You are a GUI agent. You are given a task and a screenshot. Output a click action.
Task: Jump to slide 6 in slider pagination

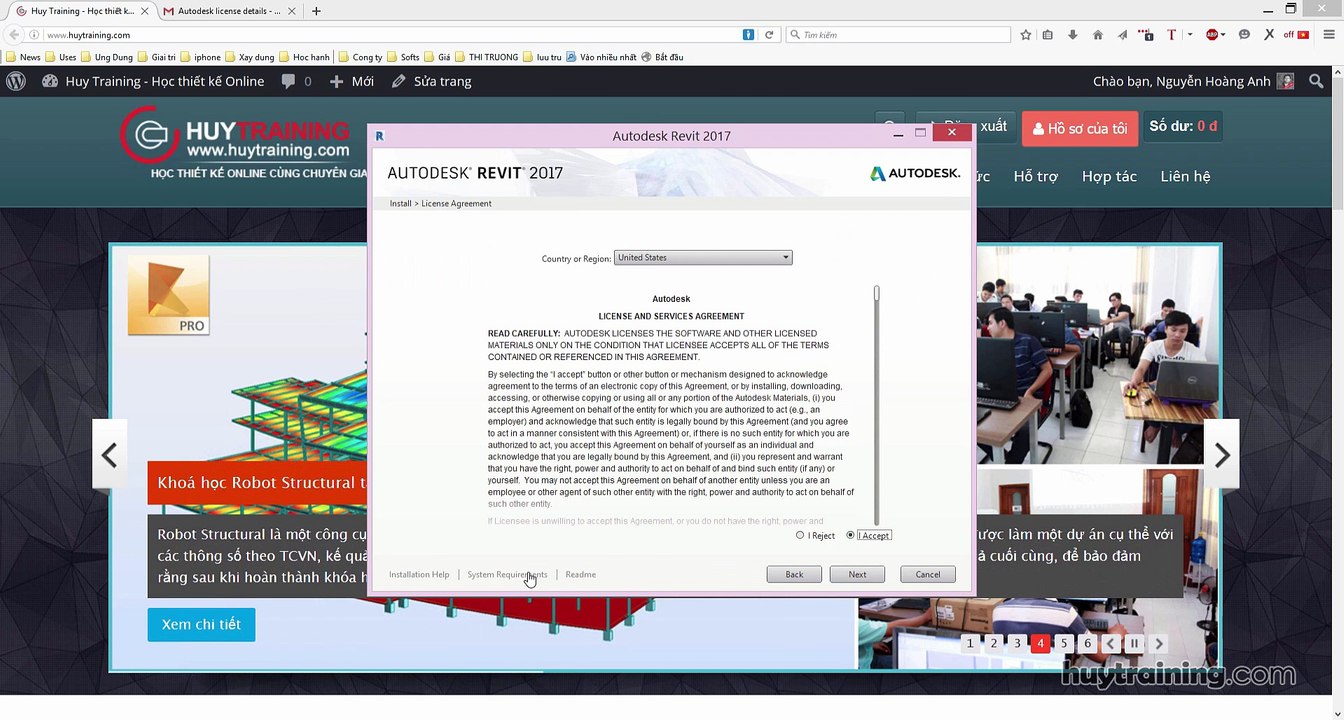[1088, 643]
